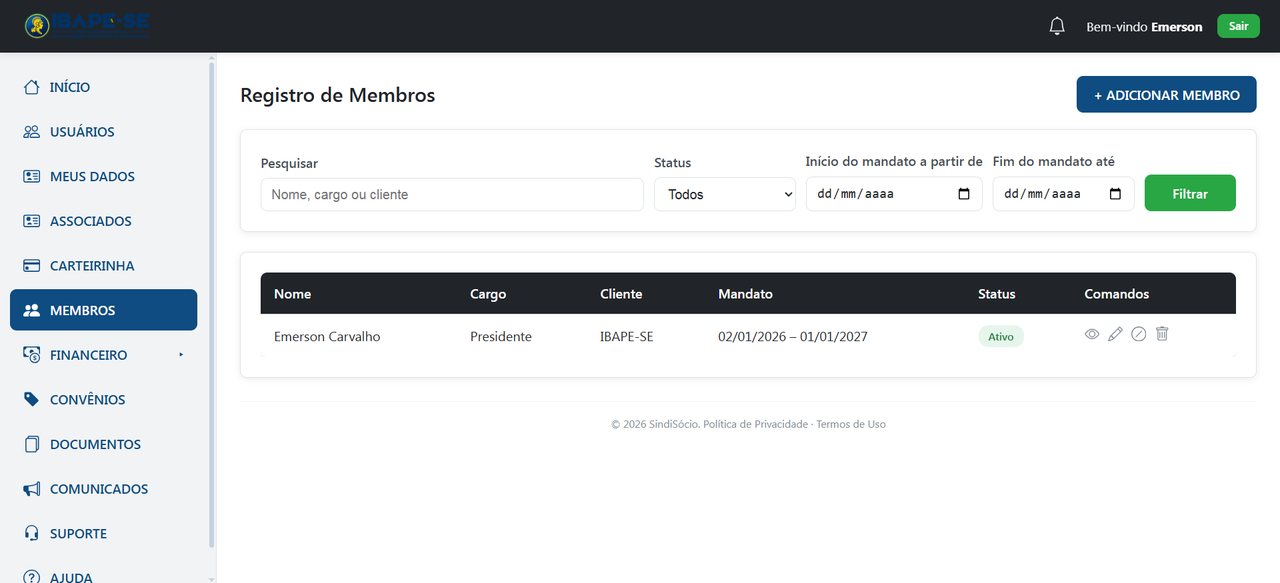Click the Mandato column header
This screenshot has height=583, width=1280.
tap(745, 294)
